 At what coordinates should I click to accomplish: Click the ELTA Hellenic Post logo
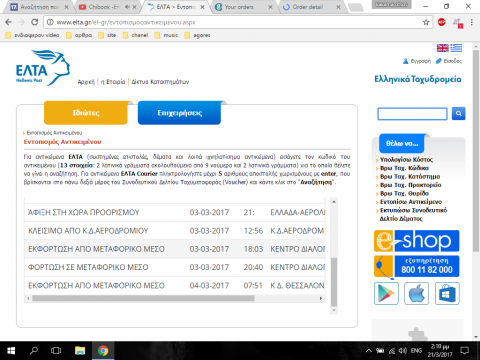(x=43, y=68)
